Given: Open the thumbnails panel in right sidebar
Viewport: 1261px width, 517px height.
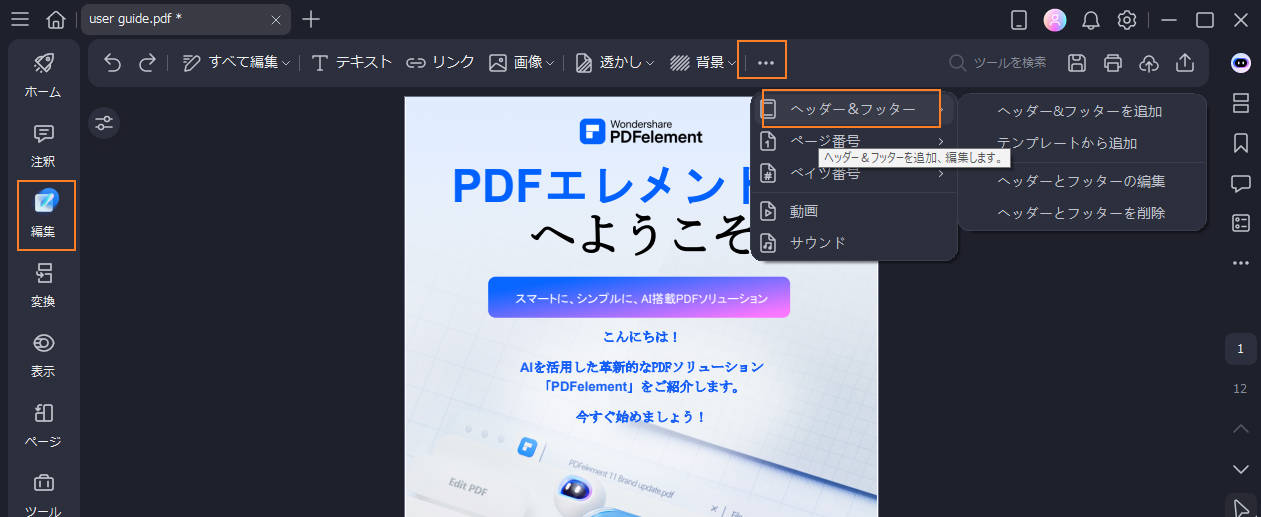Looking at the screenshot, I should (x=1241, y=103).
